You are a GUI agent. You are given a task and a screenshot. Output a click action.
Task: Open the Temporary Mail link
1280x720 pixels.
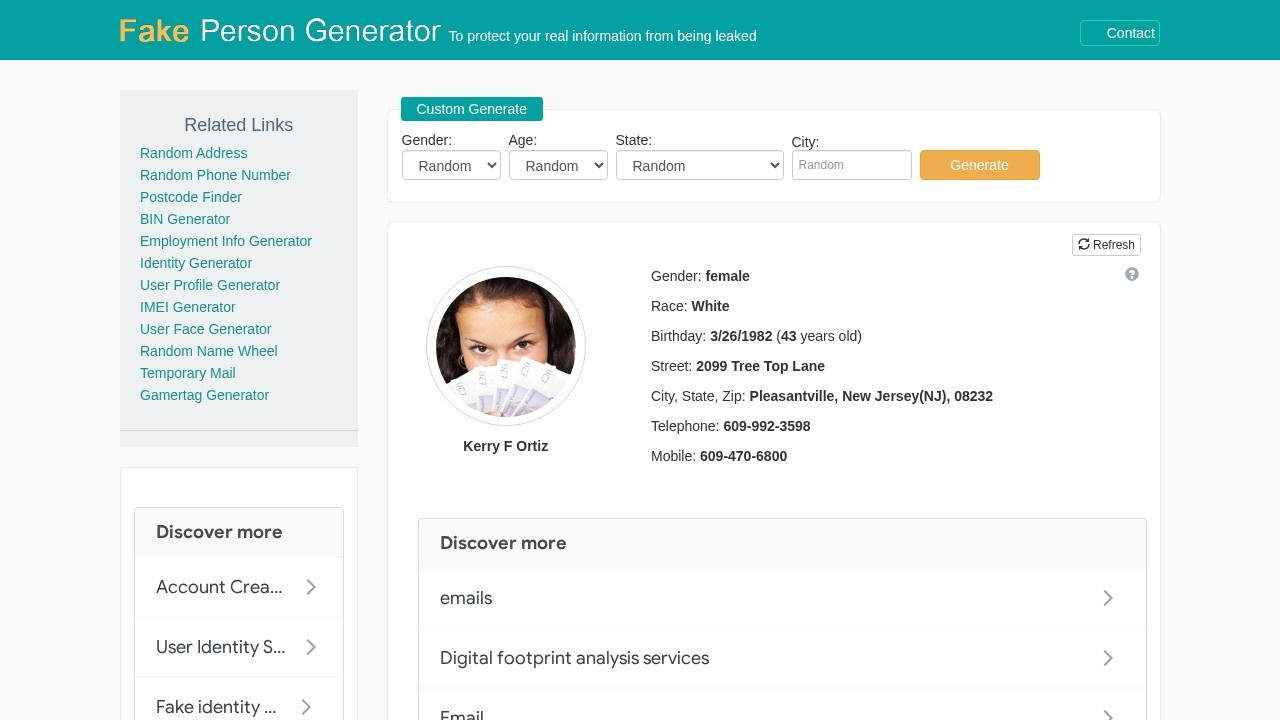[x=187, y=373]
